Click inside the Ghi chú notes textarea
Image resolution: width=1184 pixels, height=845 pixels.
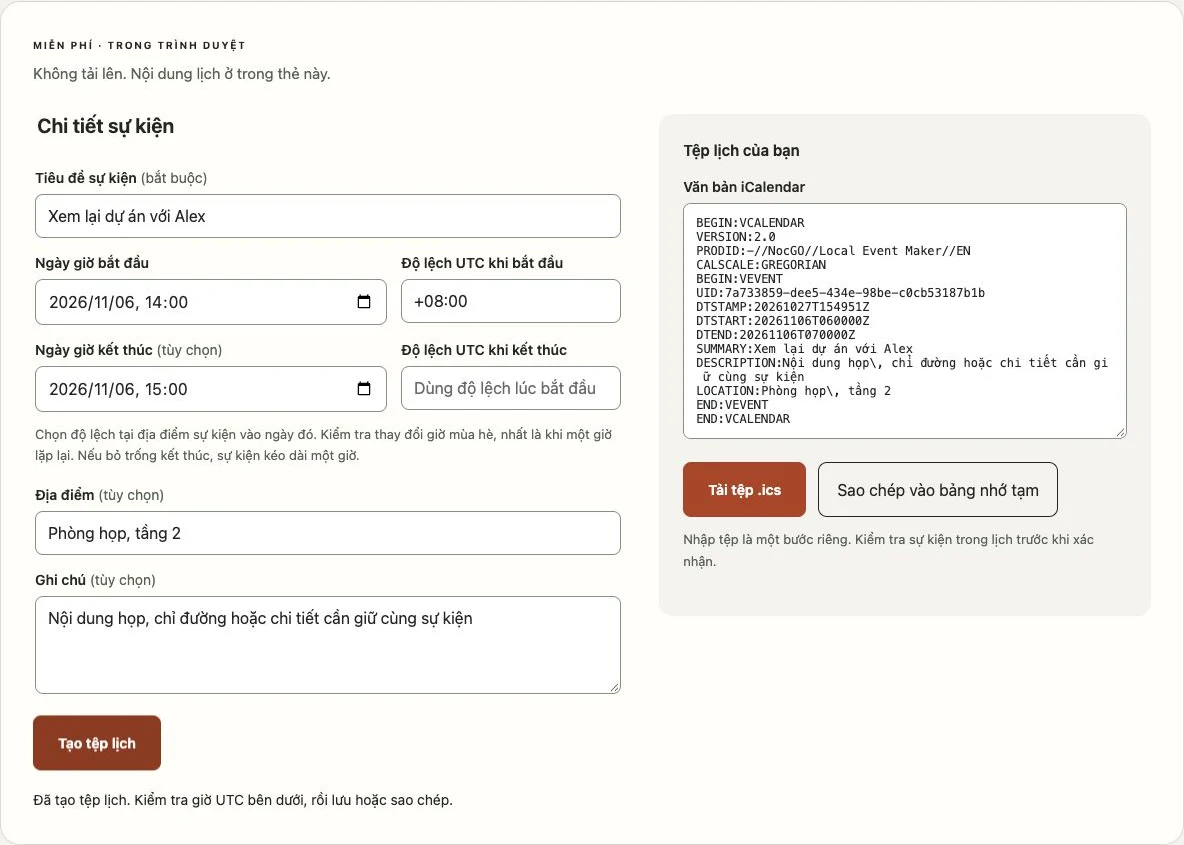[328, 645]
